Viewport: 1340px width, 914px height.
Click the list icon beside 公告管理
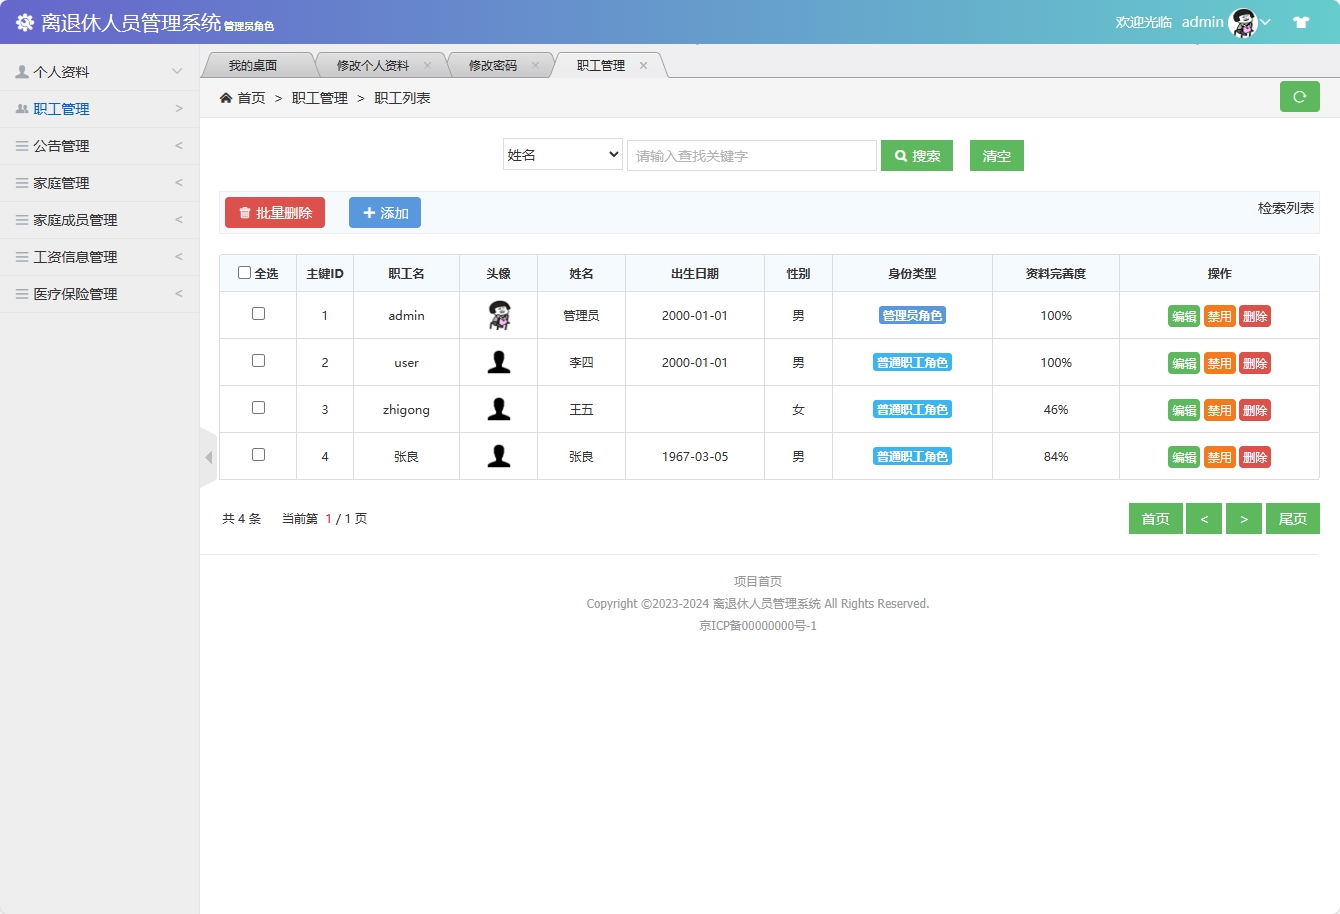click(x=22, y=145)
